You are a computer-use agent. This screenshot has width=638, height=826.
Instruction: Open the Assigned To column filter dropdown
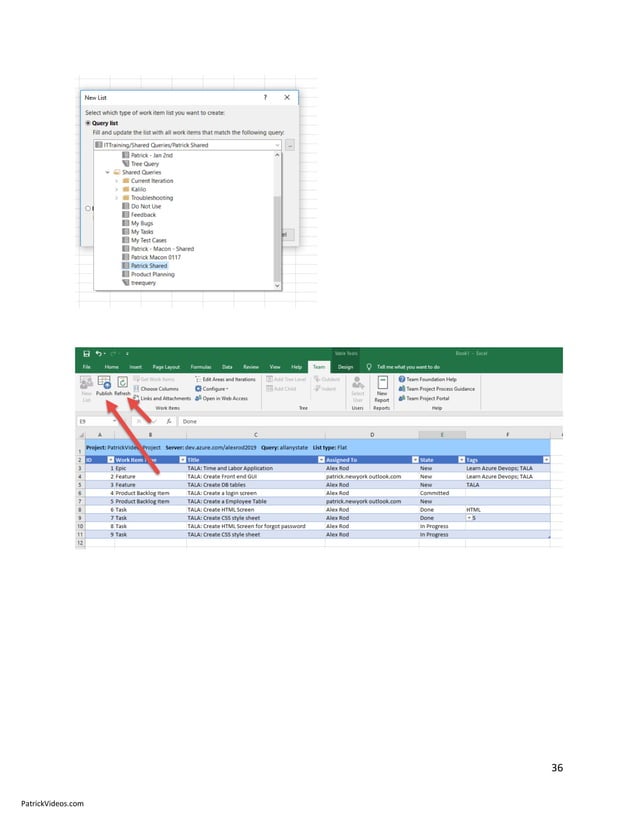(415, 460)
